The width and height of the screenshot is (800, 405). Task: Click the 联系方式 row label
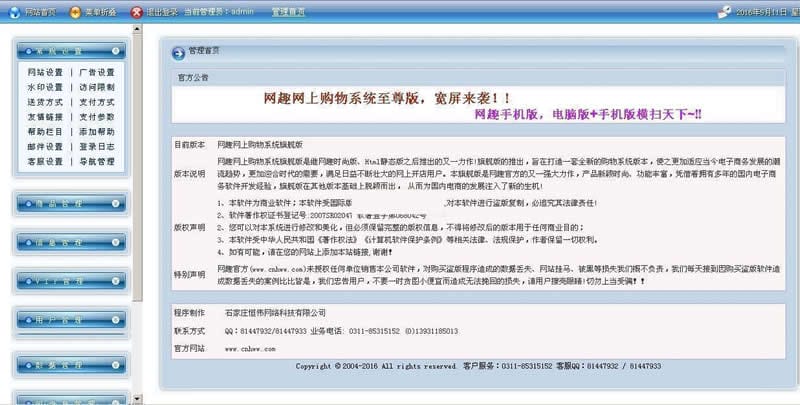click(189, 331)
